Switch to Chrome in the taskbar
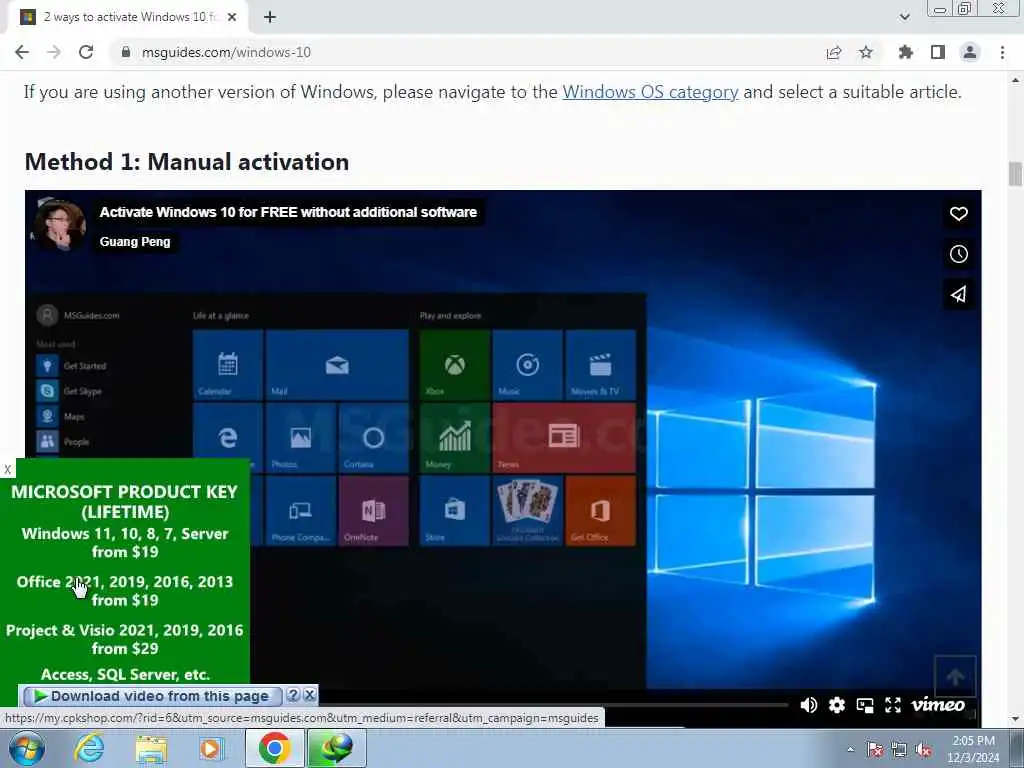This screenshot has width=1024, height=768. click(x=274, y=748)
